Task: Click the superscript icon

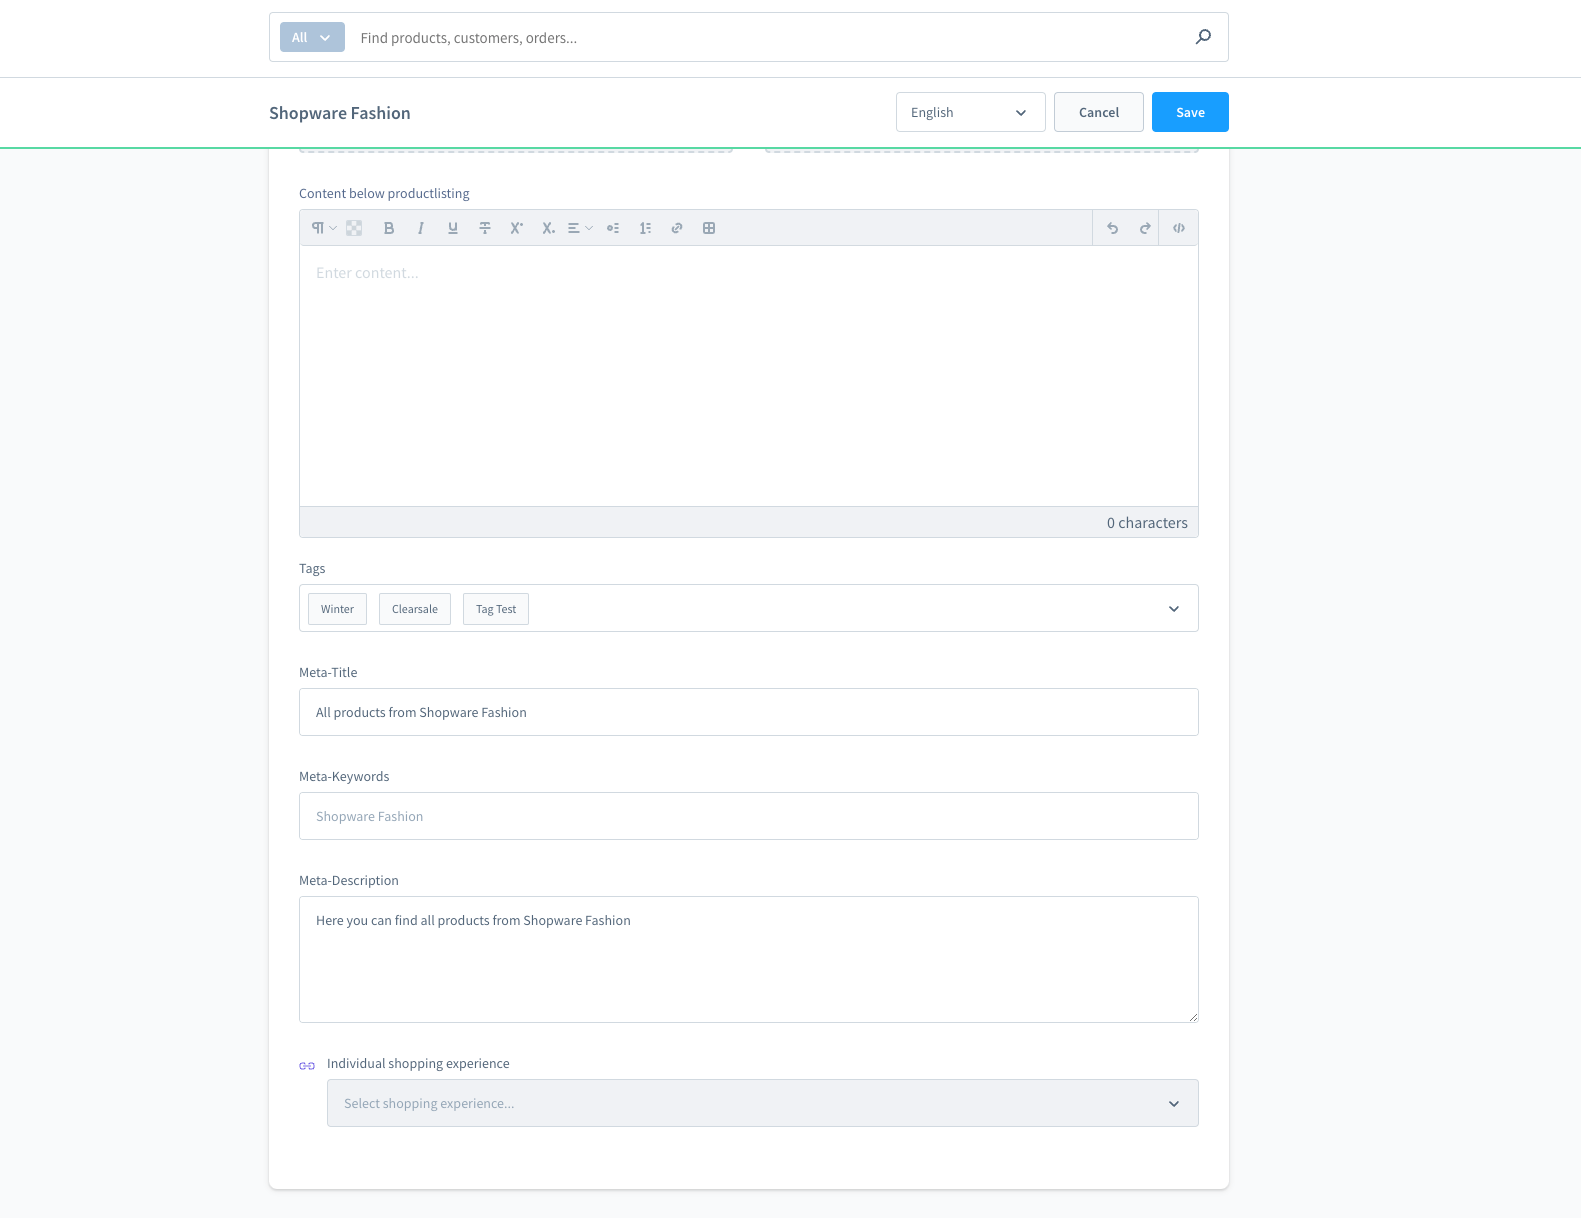Action: 516,228
